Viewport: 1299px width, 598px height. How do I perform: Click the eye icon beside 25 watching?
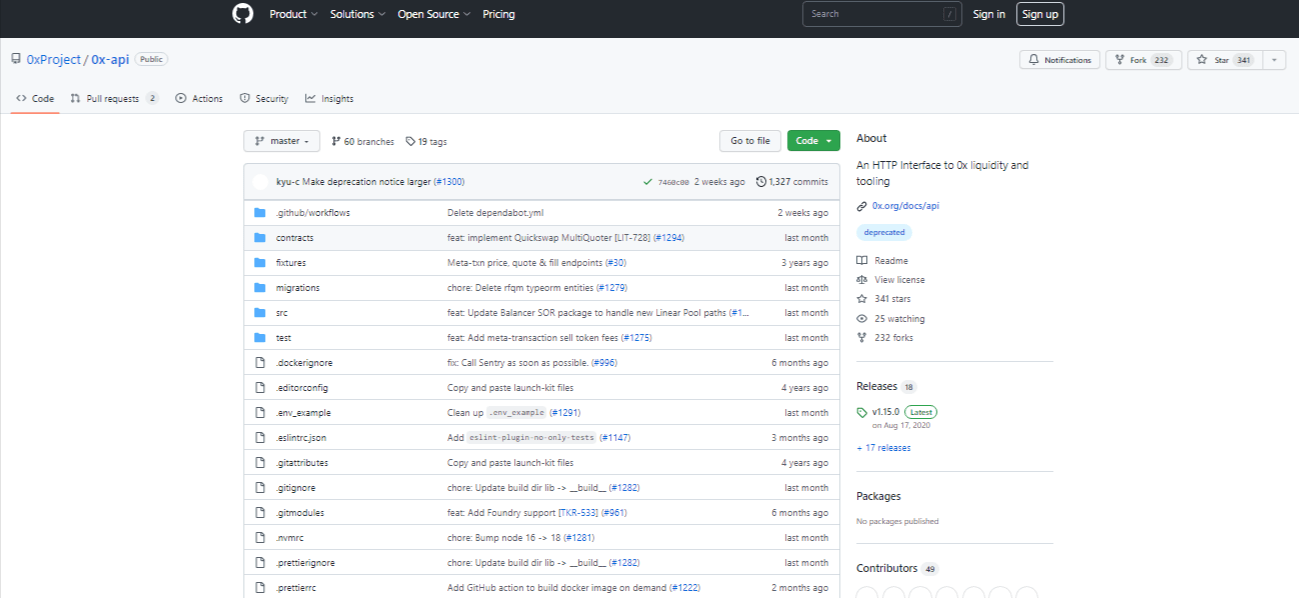click(x=862, y=319)
